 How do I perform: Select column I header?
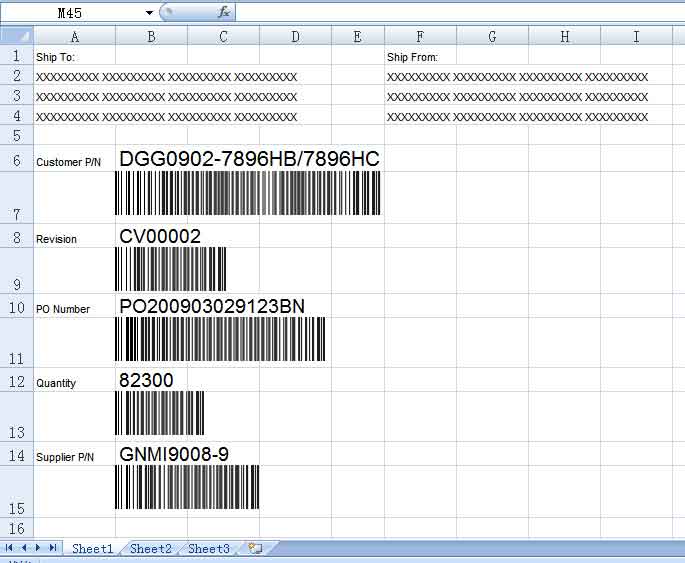tap(637, 36)
